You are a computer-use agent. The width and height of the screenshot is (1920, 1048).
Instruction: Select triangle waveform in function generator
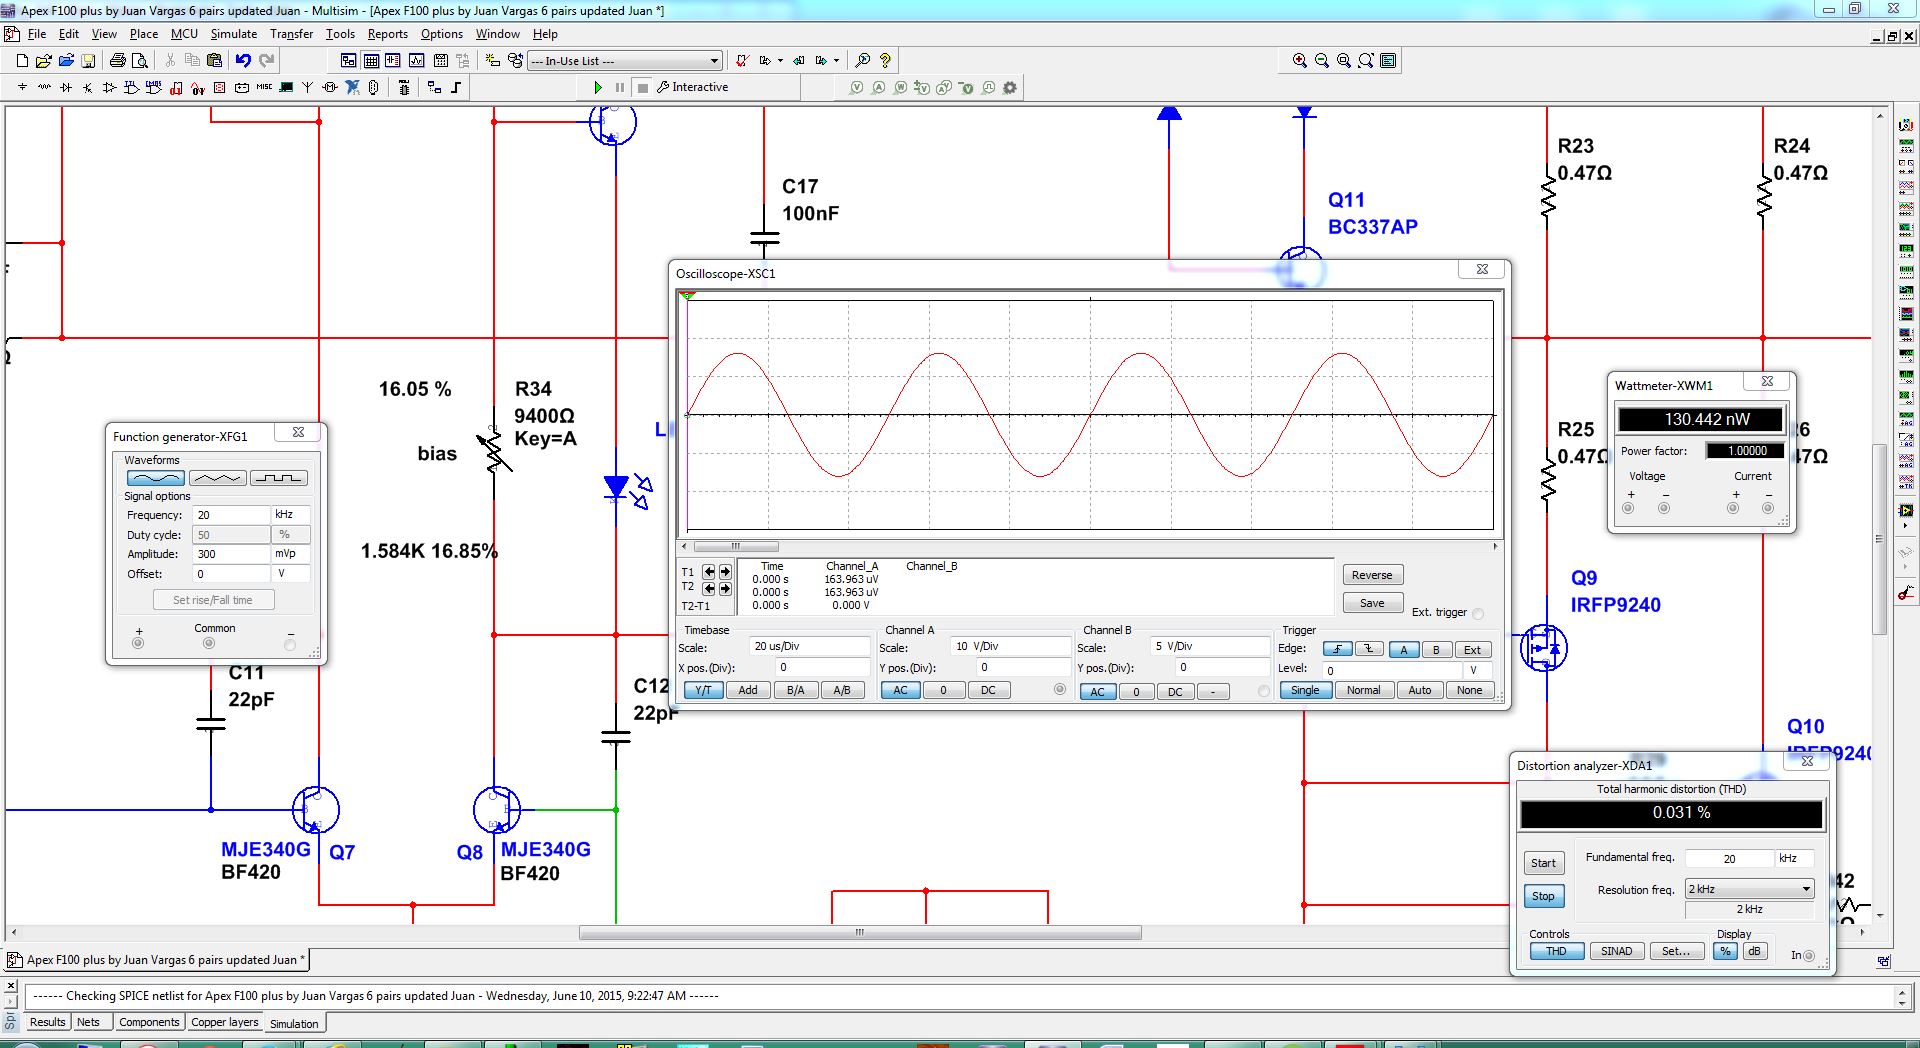pos(217,478)
